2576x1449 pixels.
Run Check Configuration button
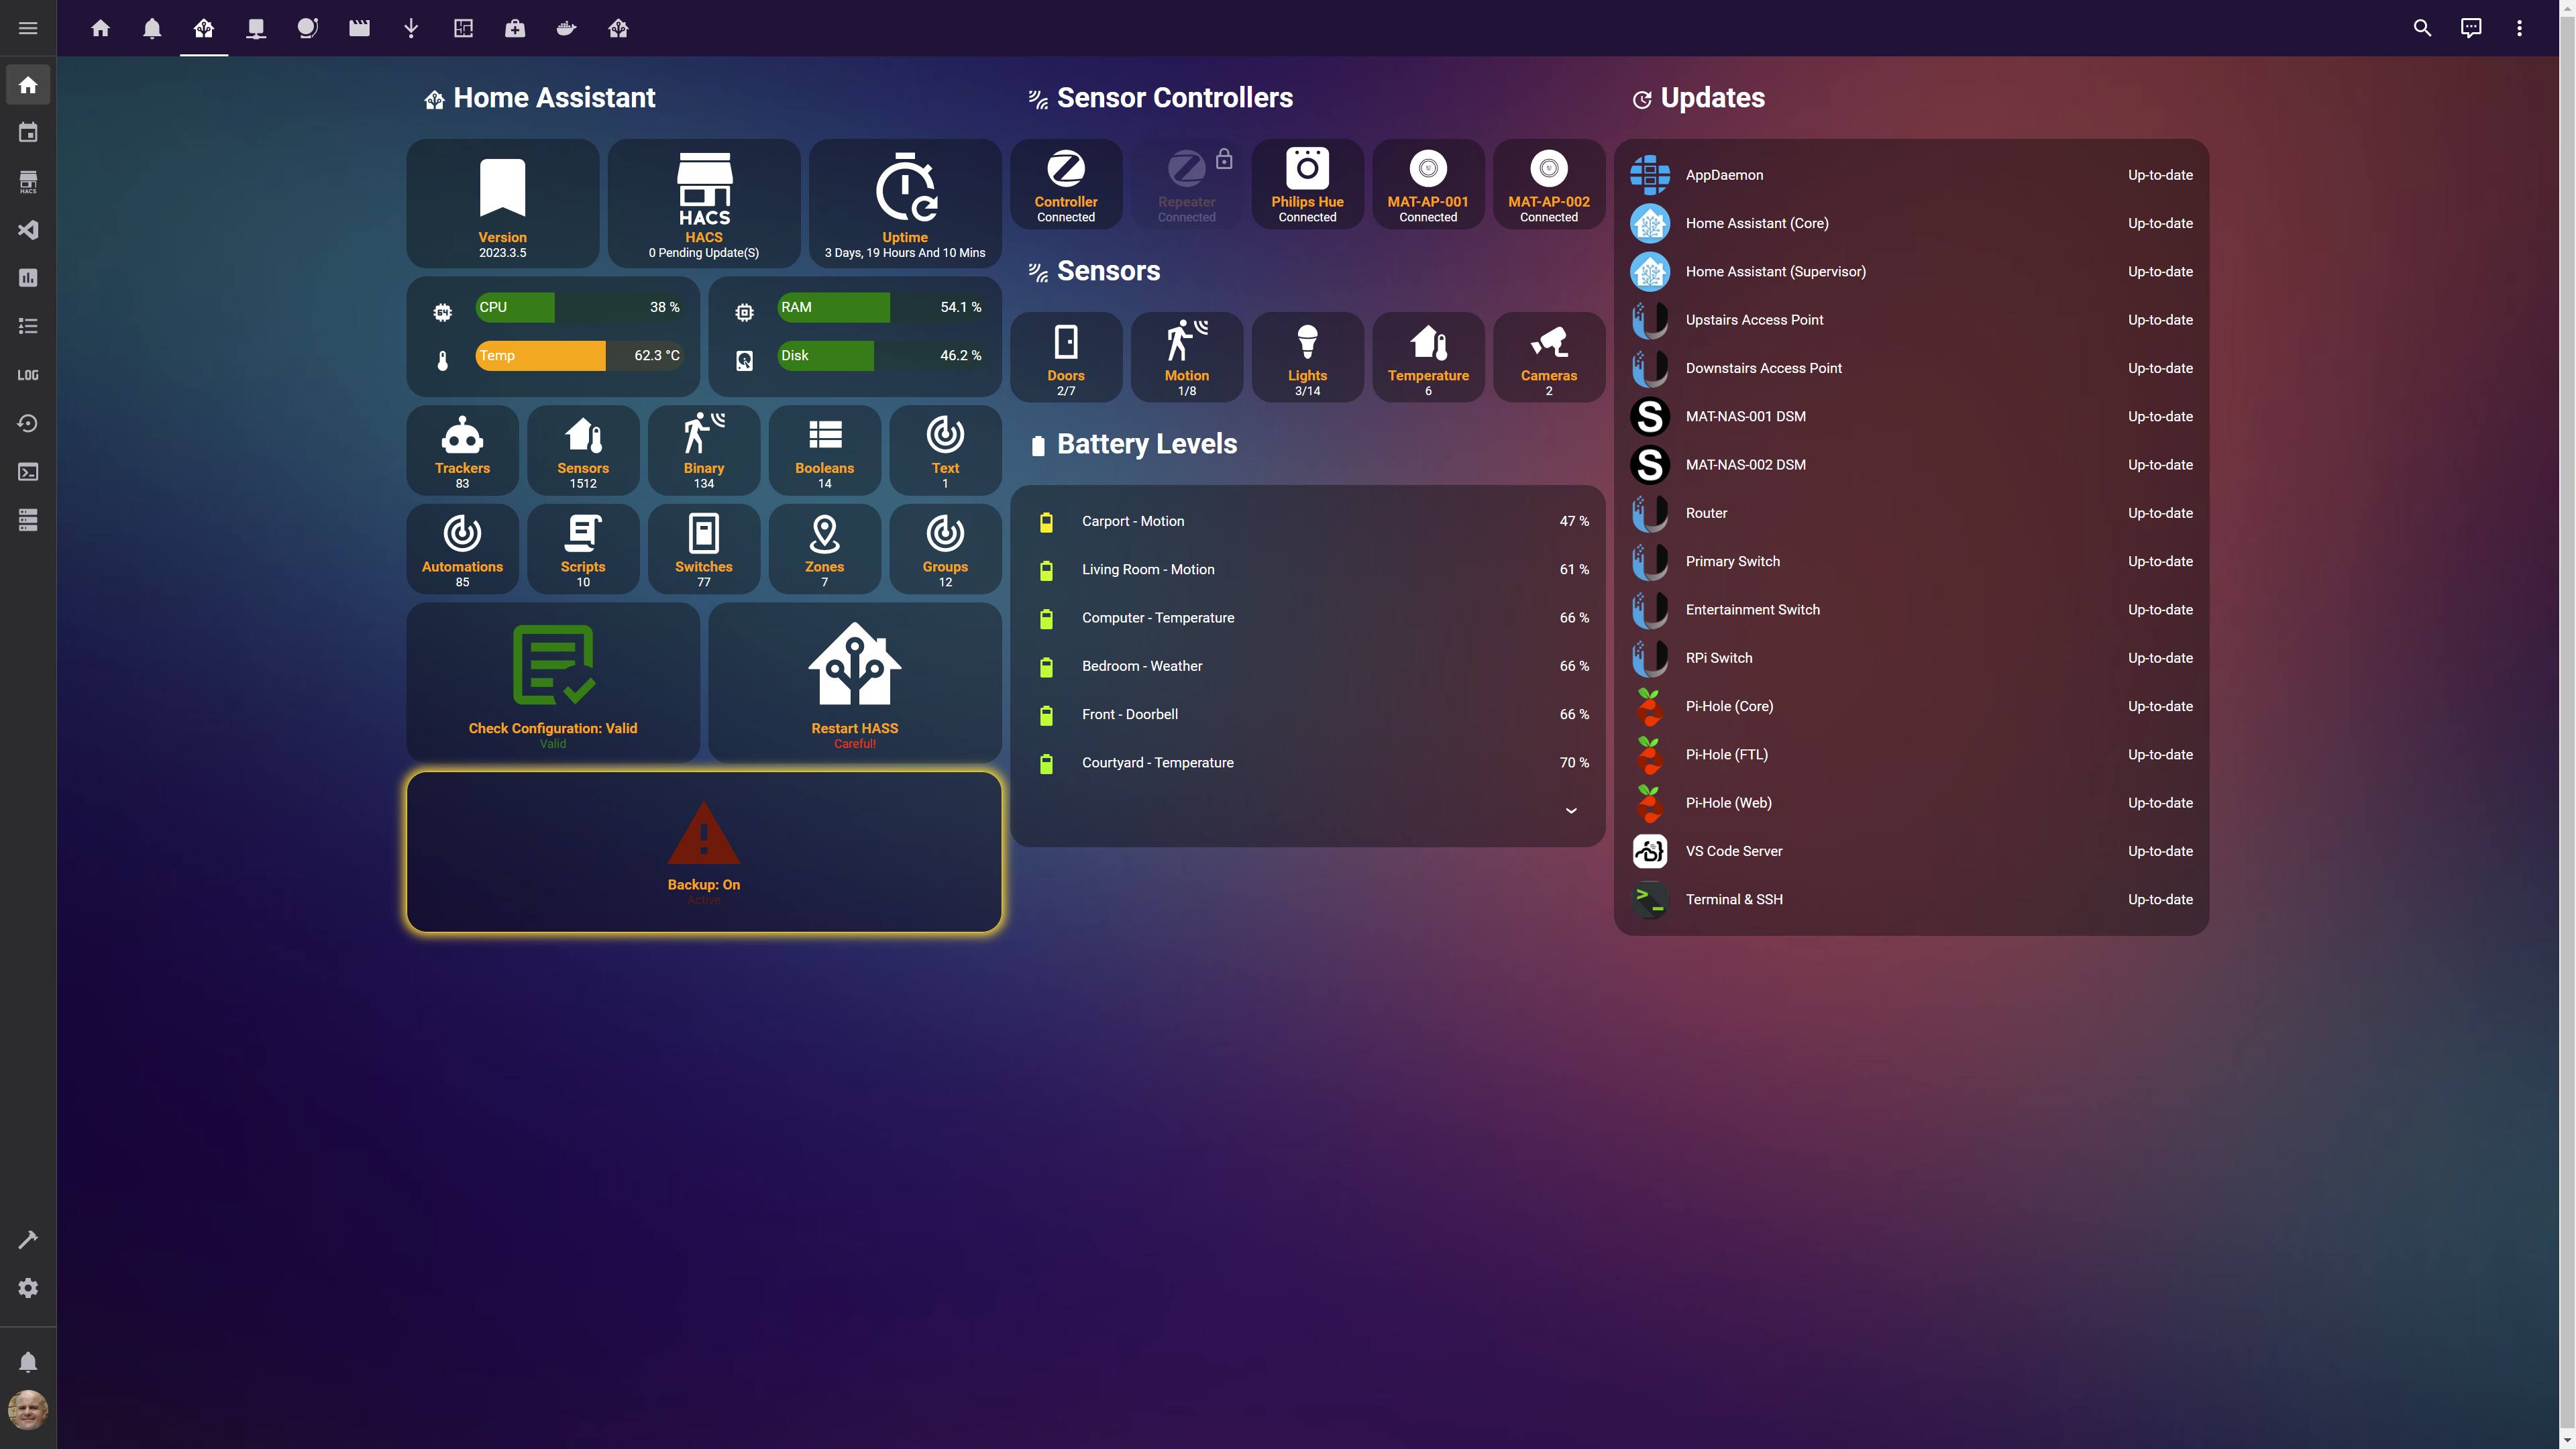tap(553, 682)
